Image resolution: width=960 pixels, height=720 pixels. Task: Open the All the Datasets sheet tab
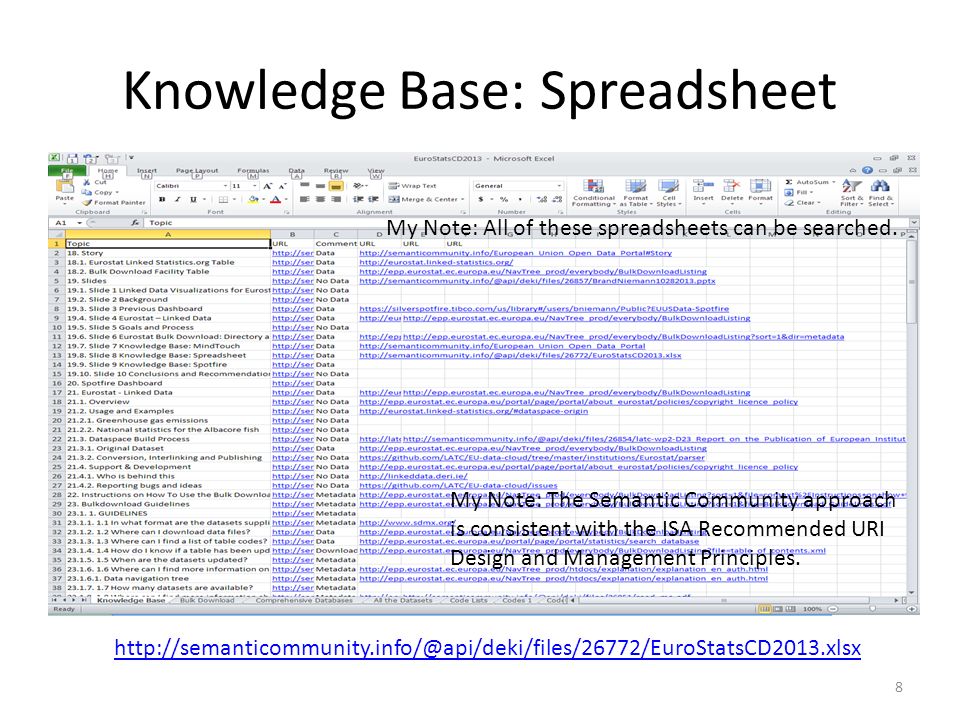tap(402, 601)
